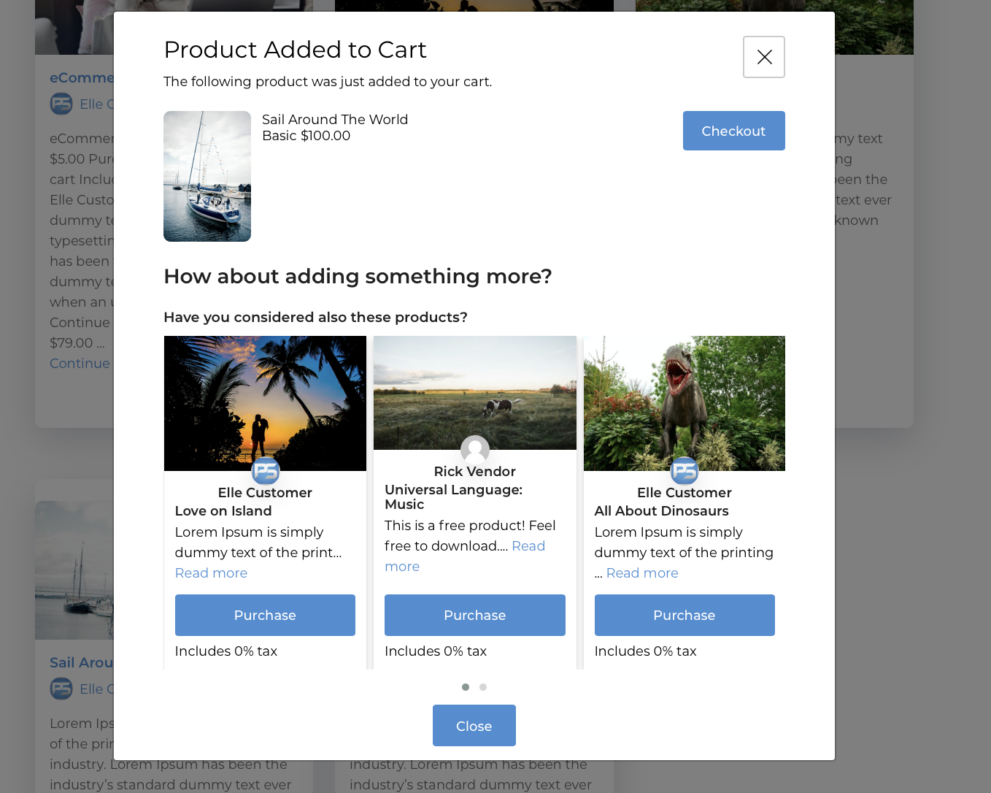Expand Read more on Love on Island
Image resolution: width=991 pixels, height=793 pixels.
(210, 572)
